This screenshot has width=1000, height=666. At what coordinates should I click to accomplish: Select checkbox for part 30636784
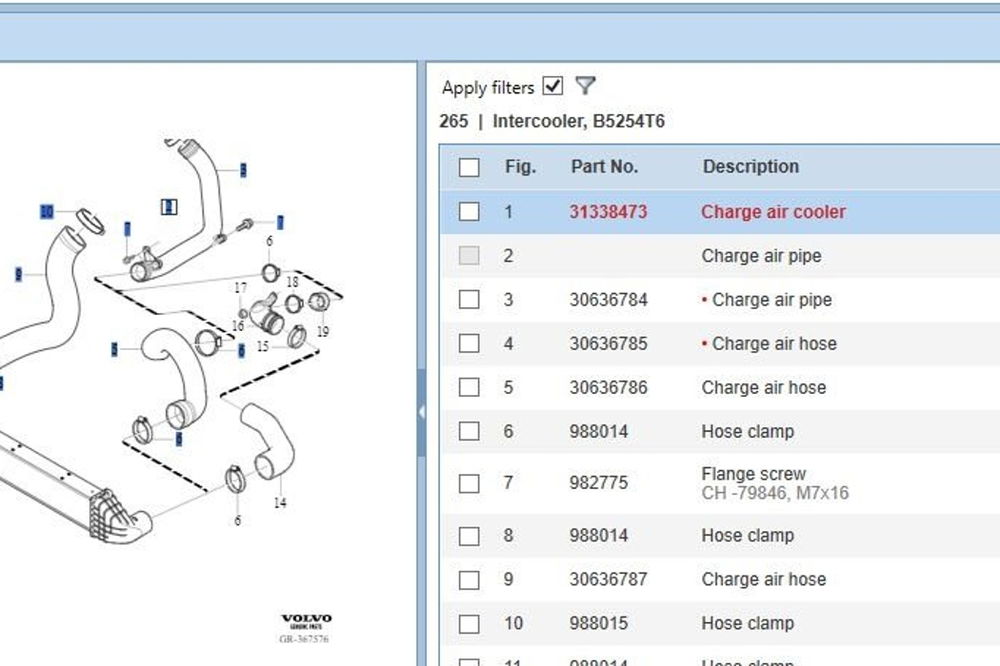click(469, 299)
